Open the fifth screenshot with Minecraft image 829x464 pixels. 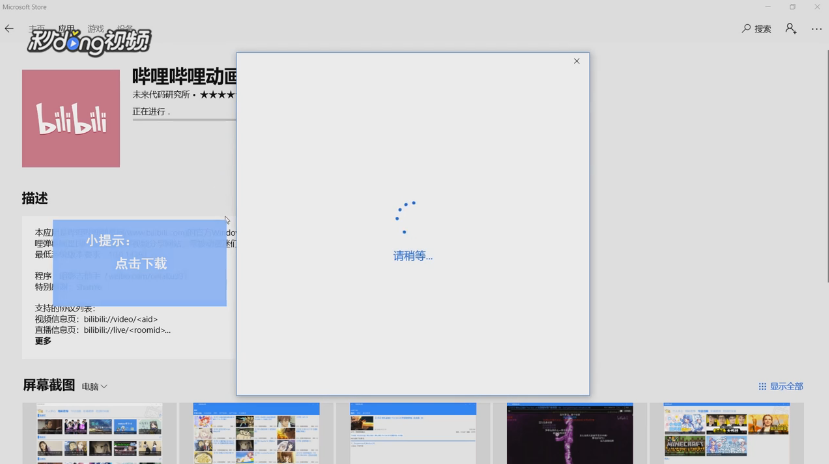coord(726,433)
